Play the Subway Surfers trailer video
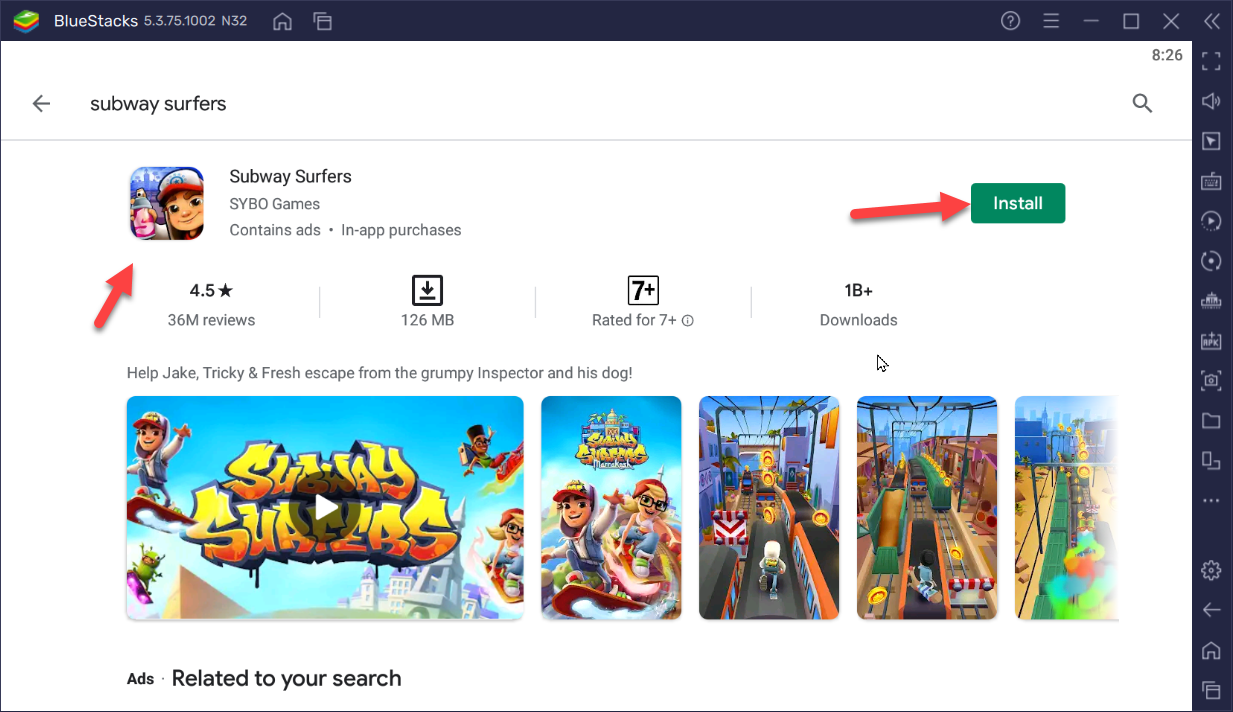 pyautogui.click(x=325, y=507)
